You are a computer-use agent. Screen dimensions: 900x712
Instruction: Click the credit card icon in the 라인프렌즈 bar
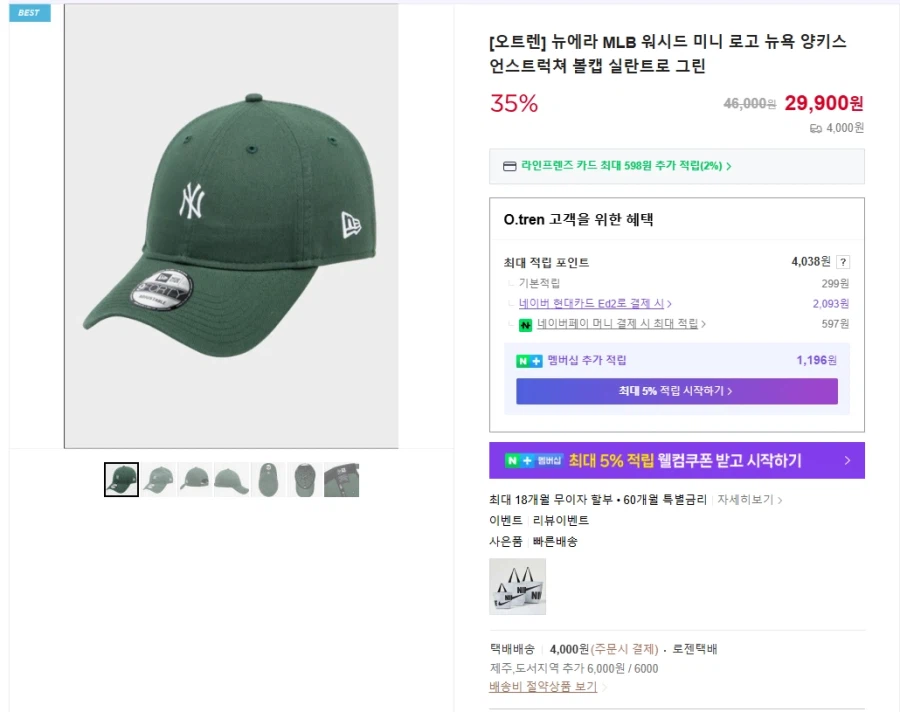[x=509, y=166]
